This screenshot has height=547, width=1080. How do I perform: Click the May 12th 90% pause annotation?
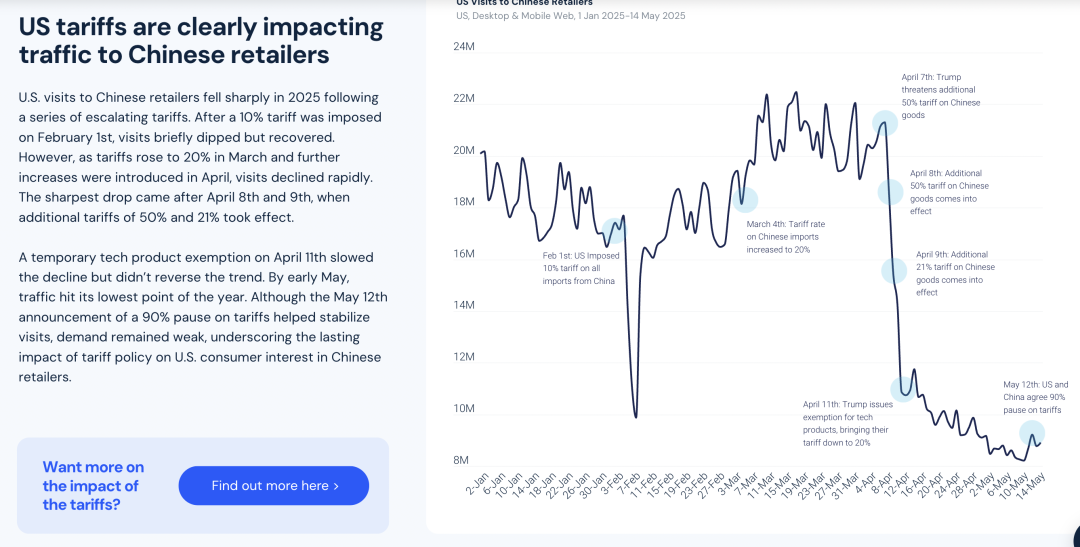[x=1036, y=397]
